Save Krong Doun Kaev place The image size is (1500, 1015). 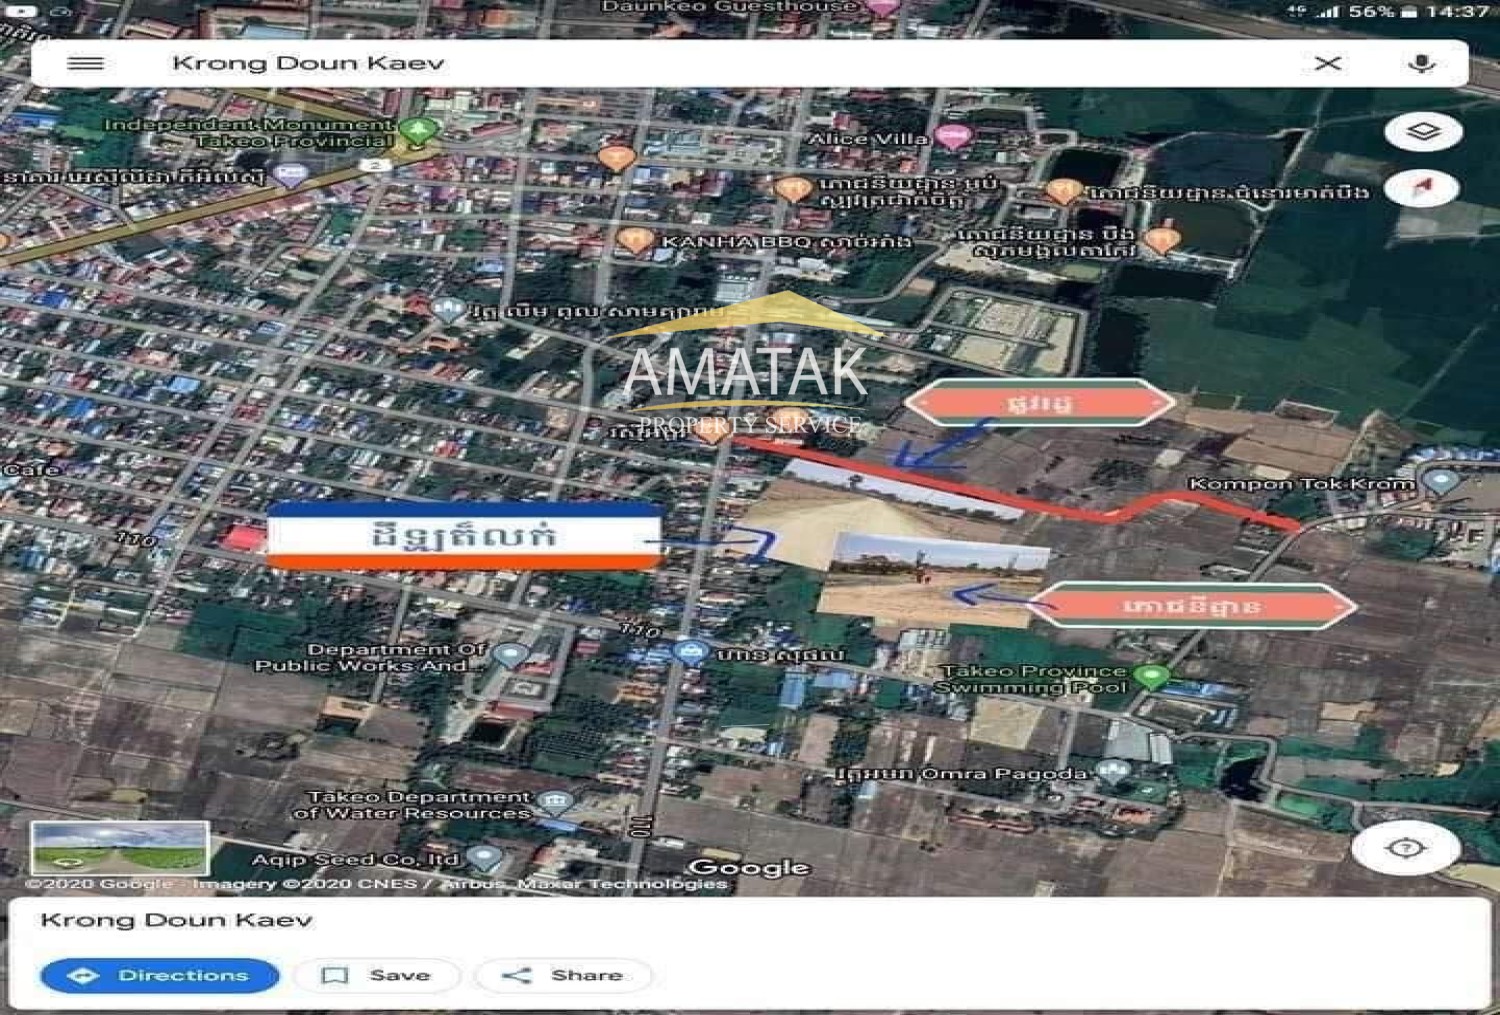point(377,975)
